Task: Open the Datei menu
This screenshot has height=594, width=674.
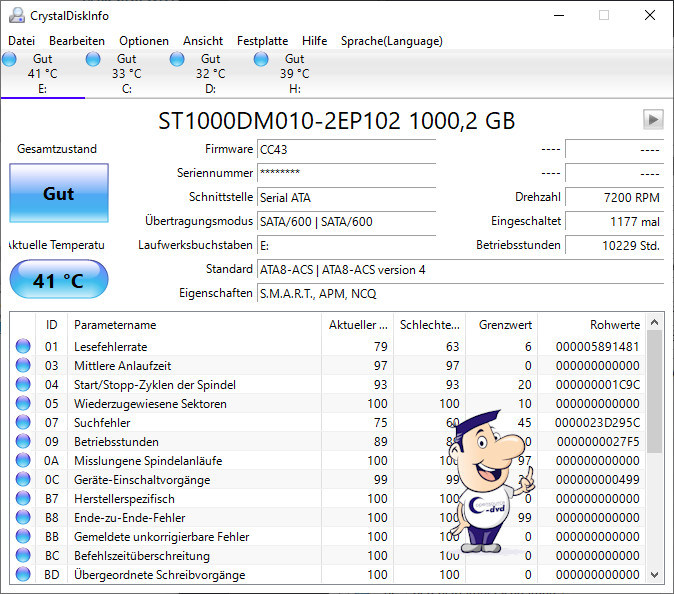Action: (21, 41)
